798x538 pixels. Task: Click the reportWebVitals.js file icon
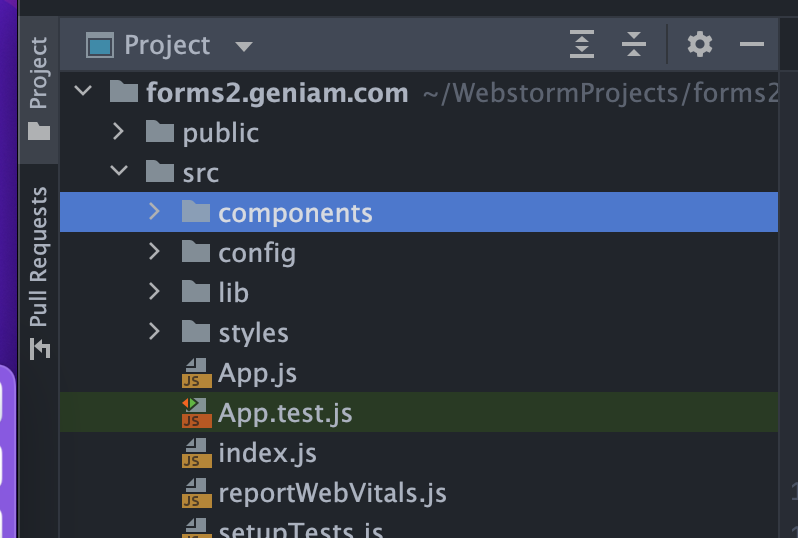195,492
